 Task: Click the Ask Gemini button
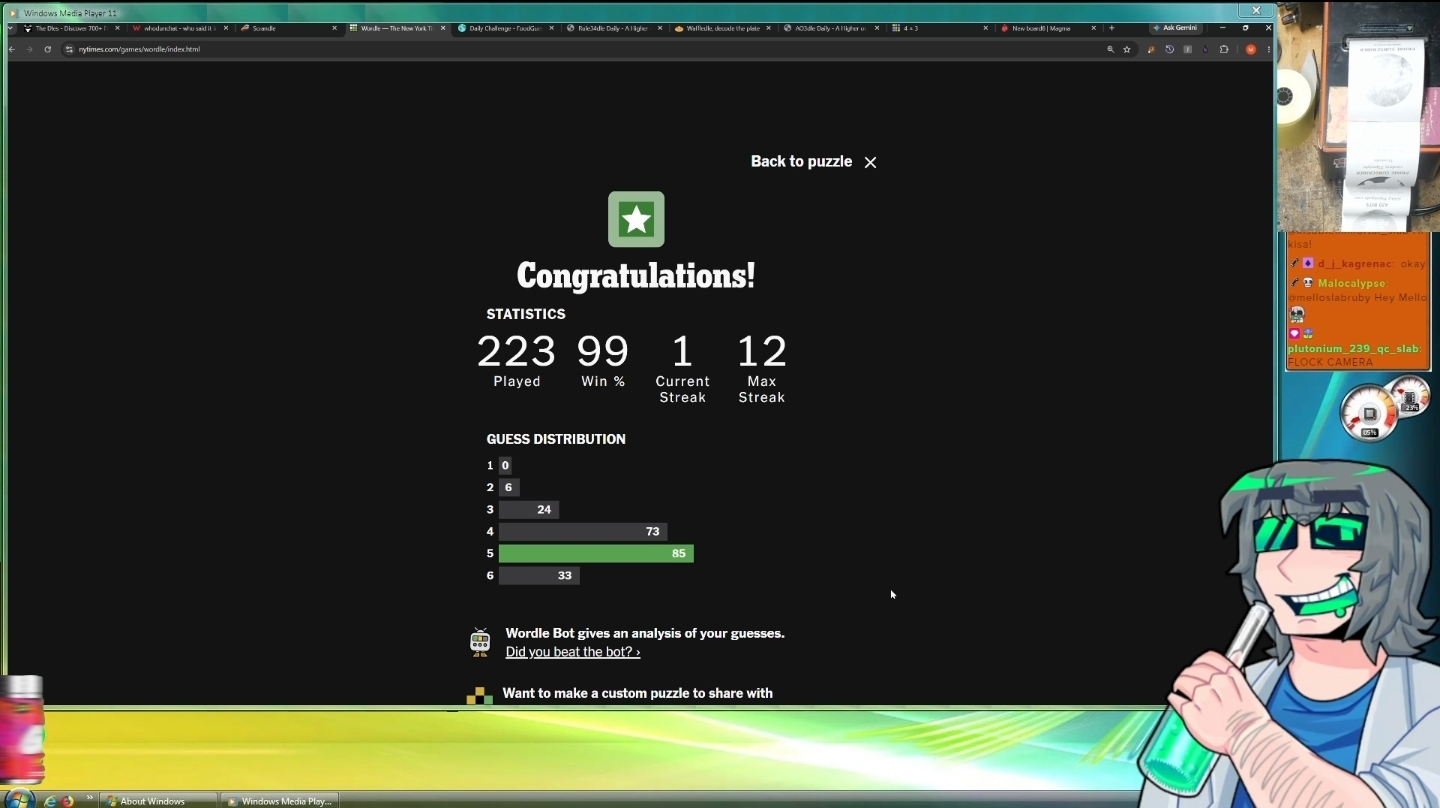click(x=1176, y=28)
